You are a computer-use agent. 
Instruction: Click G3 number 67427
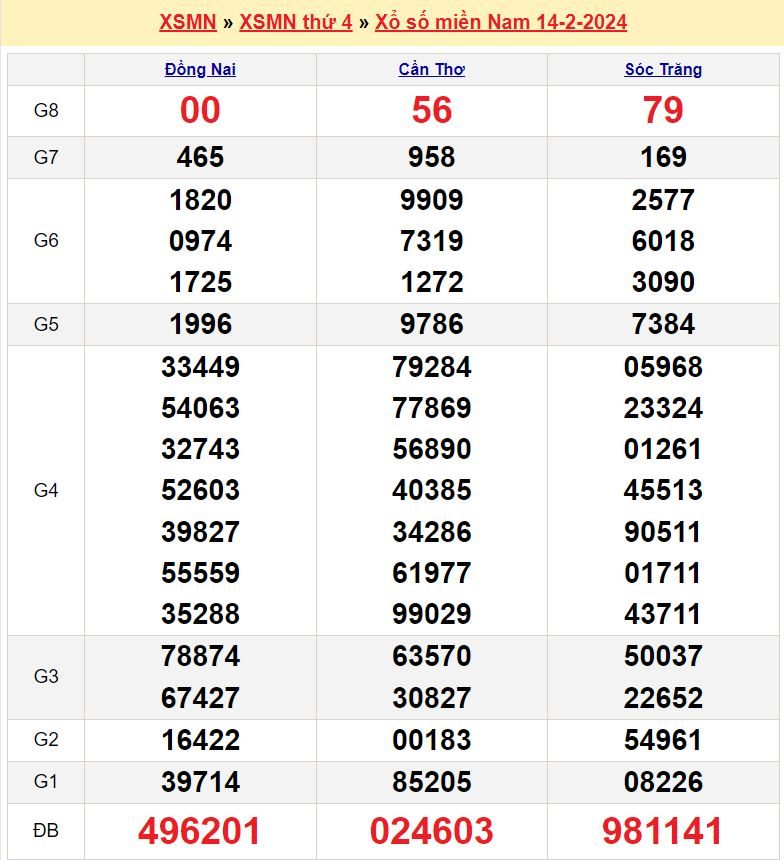pyautogui.click(x=200, y=698)
